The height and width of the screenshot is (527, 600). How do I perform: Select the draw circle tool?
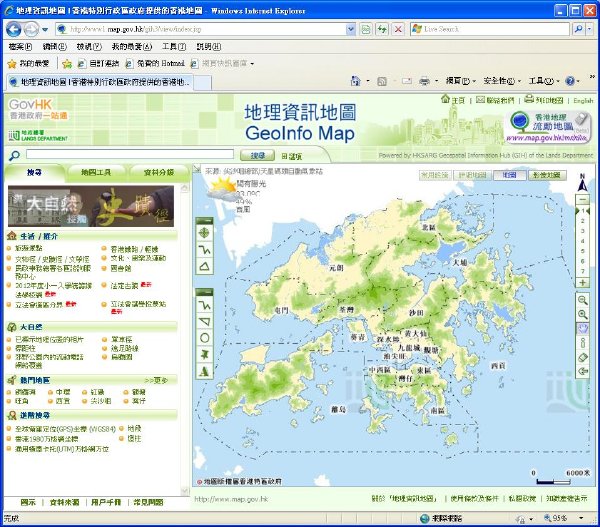[x=204, y=338]
